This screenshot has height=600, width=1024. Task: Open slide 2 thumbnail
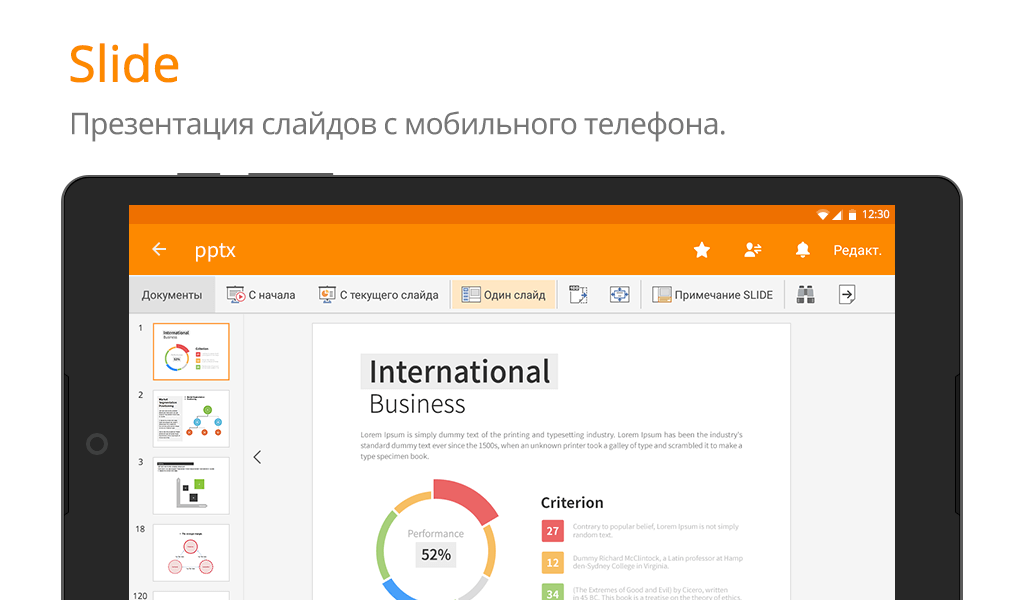tap(191, 418)
